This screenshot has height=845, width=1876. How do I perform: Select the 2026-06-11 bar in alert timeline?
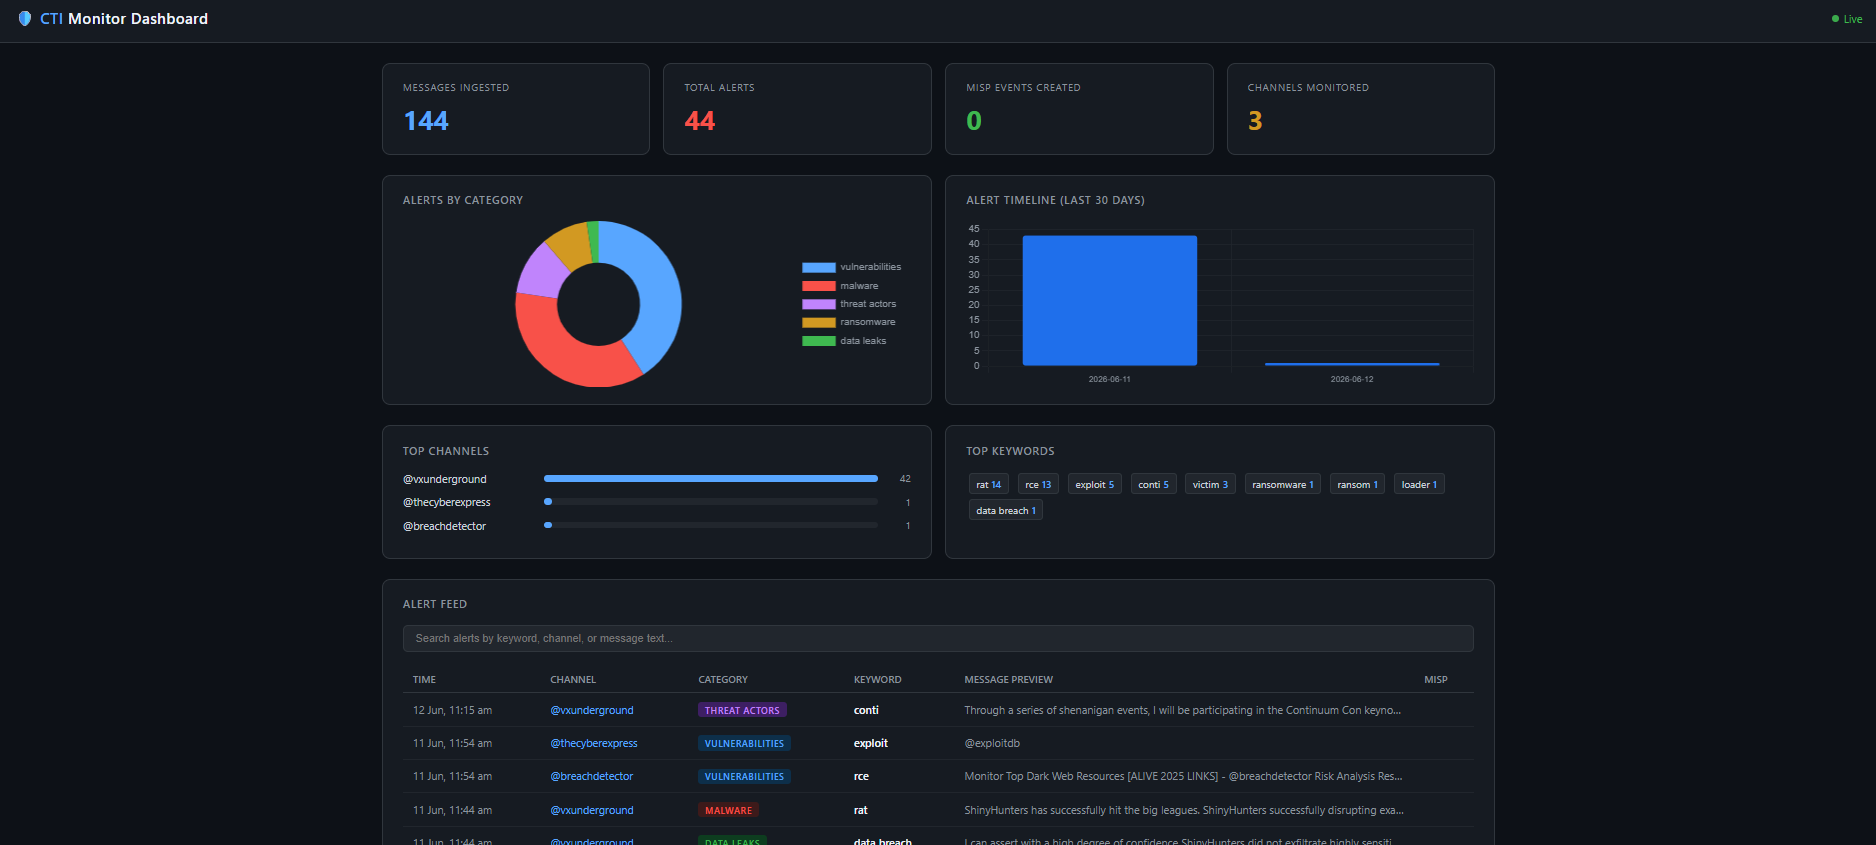coord(1110,300)
